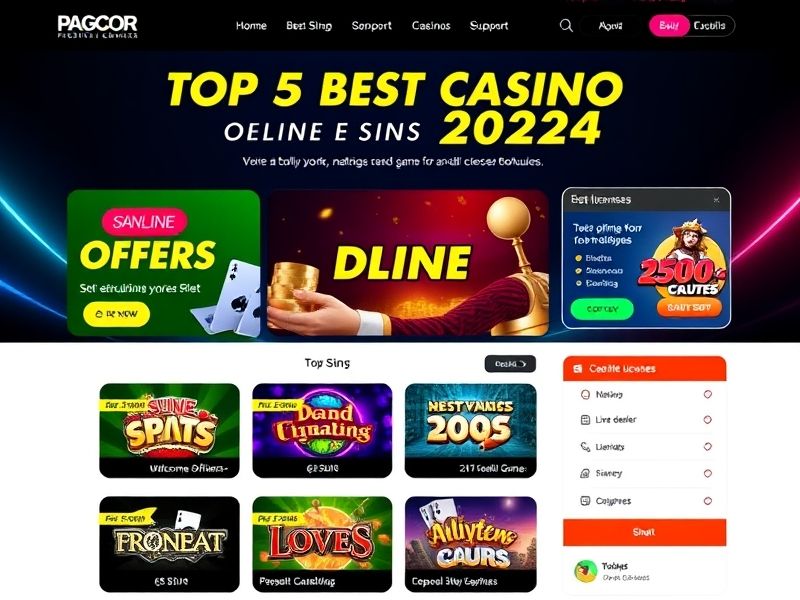Click the icon next to Liemay entry
The width and height of the screenshot is (800, 600).
pyautogui.click(x=585, y=447)
